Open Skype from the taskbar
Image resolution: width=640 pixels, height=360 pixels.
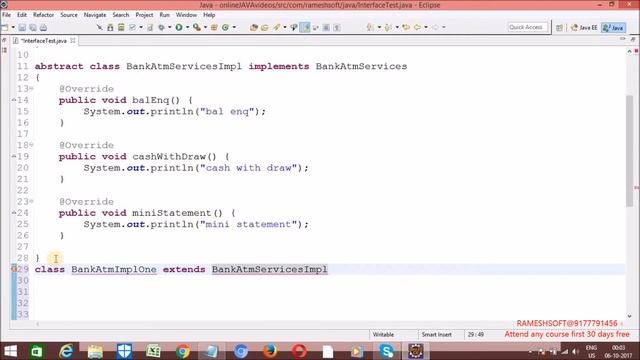[386, 351]
